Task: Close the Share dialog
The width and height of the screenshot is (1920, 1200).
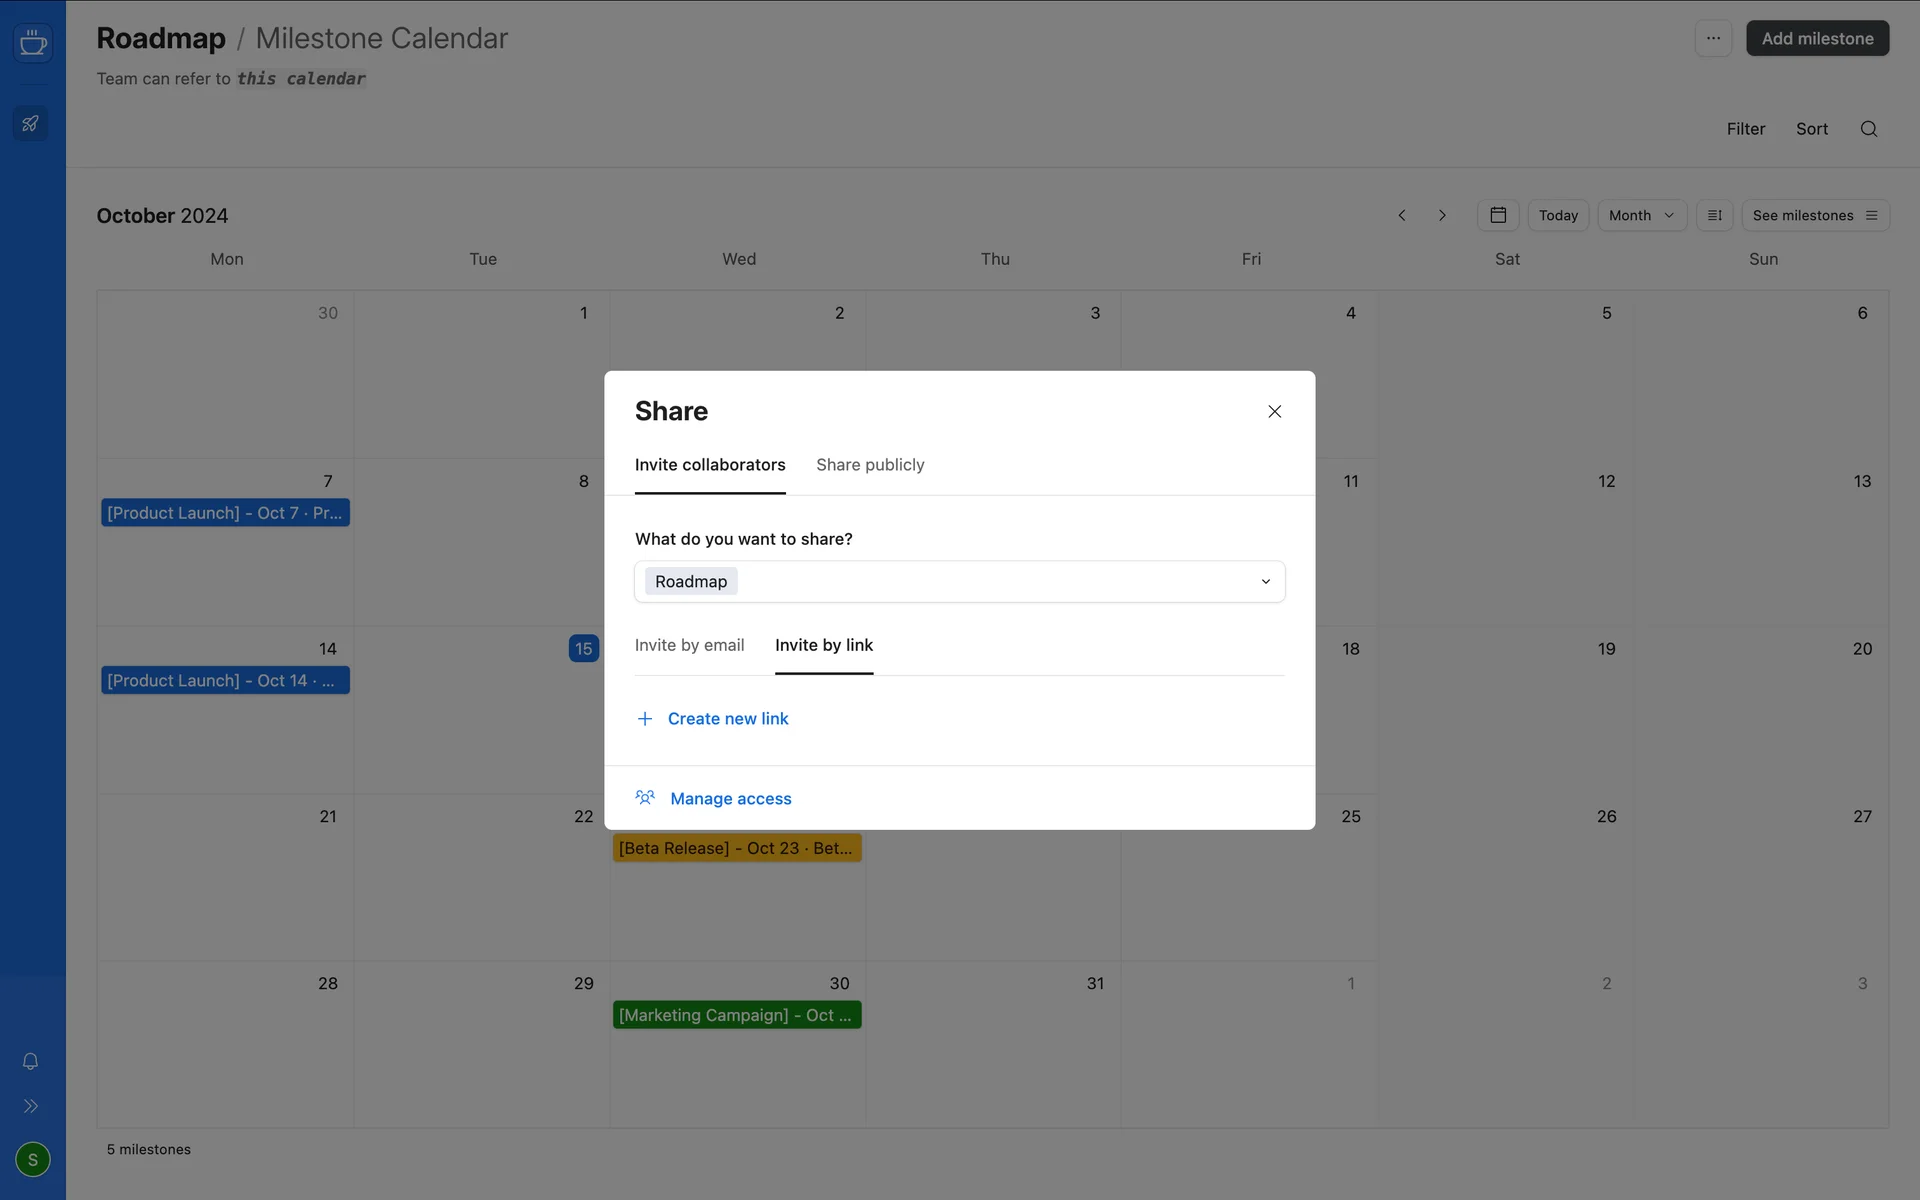Action: tap(1274, 412)
